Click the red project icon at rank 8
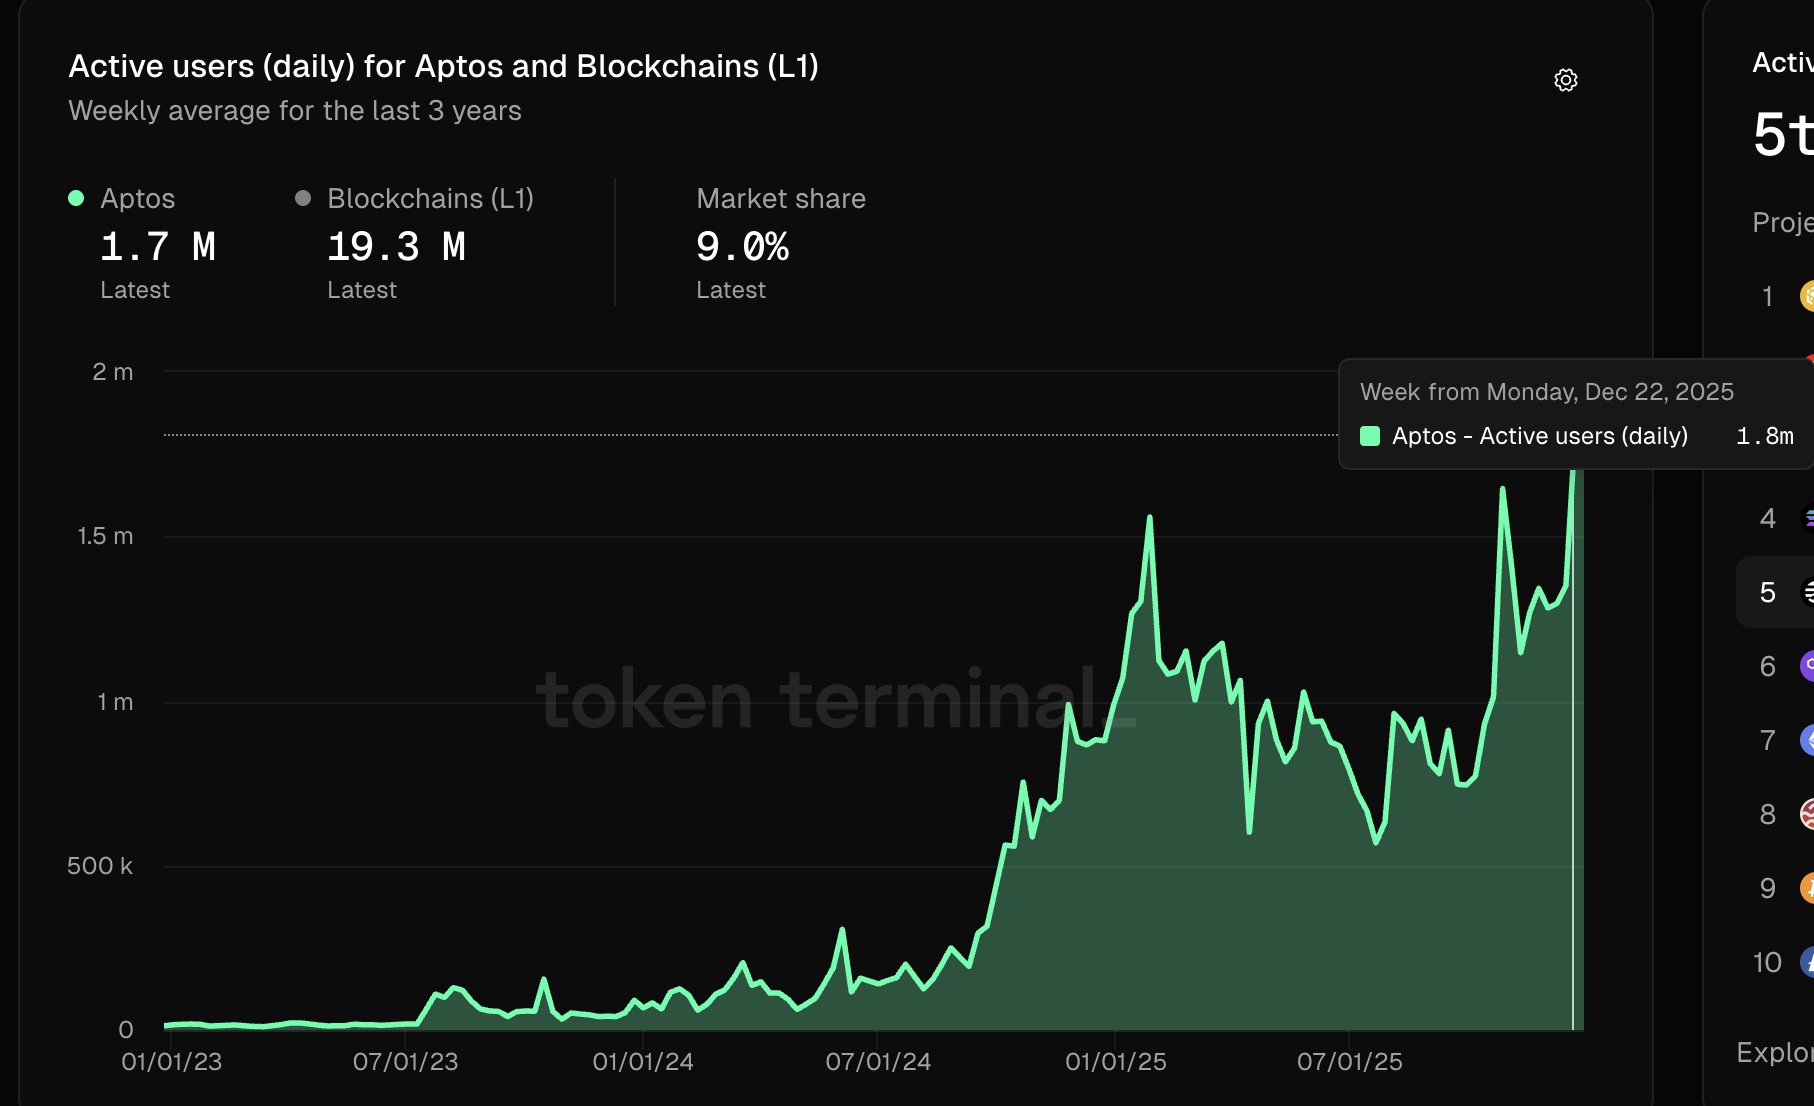Viewport: 1814px width, 1106px height. coord(1807,814)
